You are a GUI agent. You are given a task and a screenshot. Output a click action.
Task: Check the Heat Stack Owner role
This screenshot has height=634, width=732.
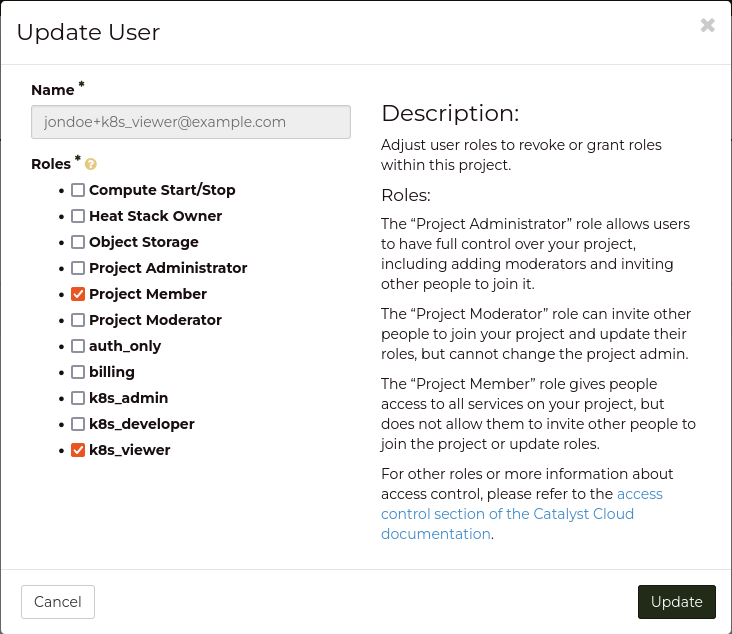(78, 216)
